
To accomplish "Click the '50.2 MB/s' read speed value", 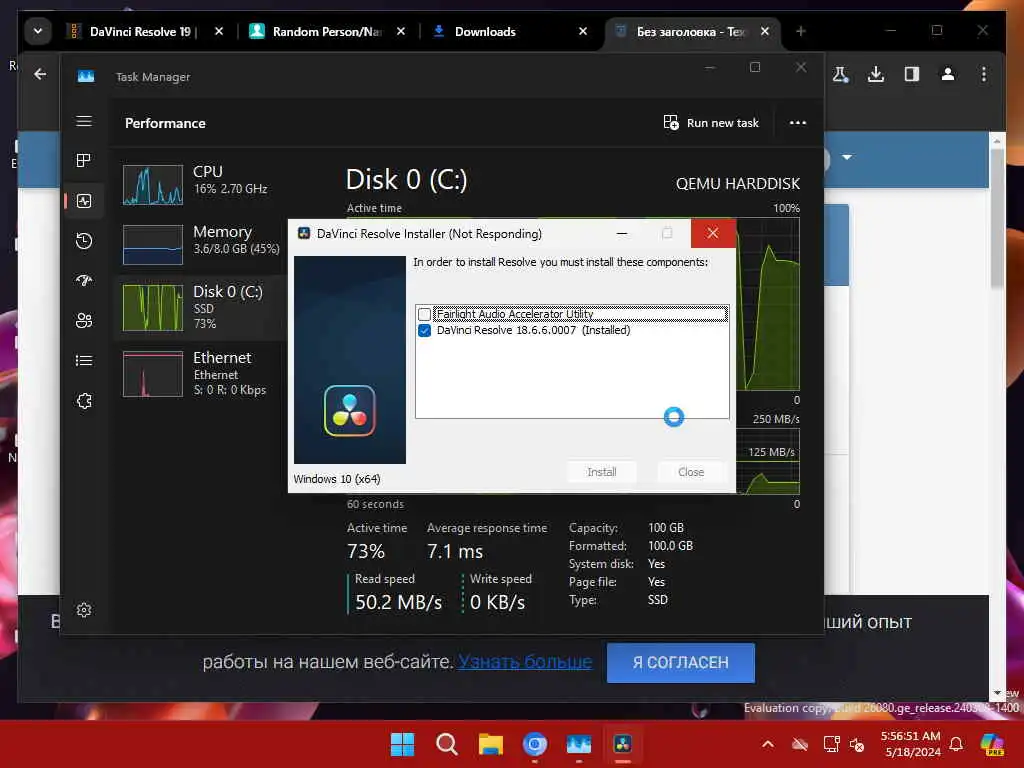I will [x=398, y=602].
